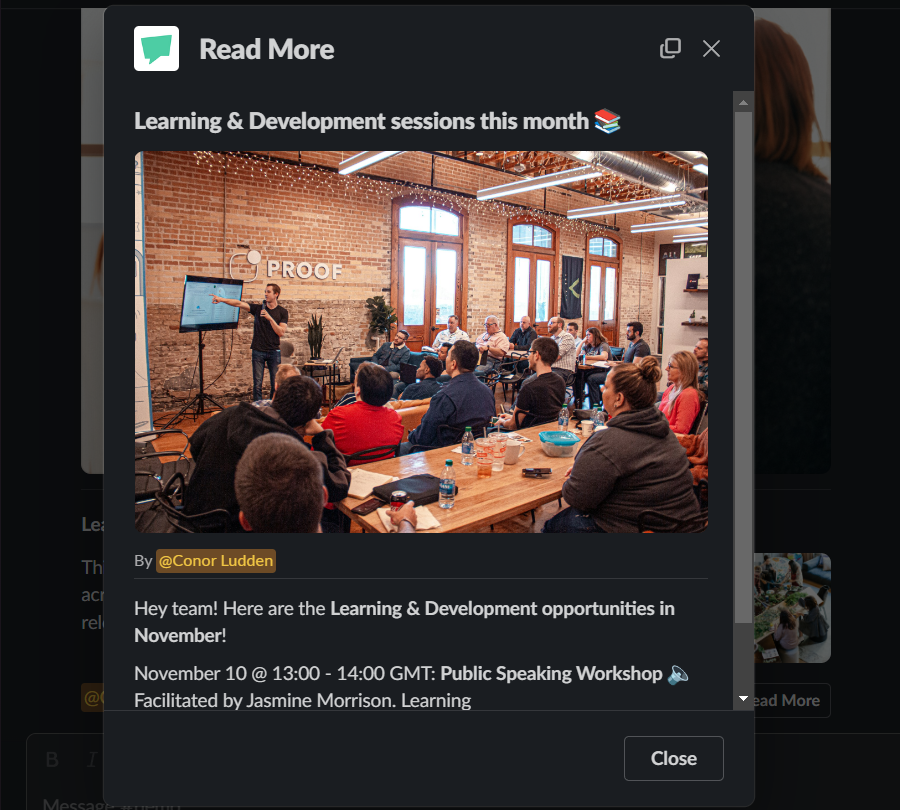
Task: Click the scrollbar track below the thumb
Action: click(x=743, y=655)
